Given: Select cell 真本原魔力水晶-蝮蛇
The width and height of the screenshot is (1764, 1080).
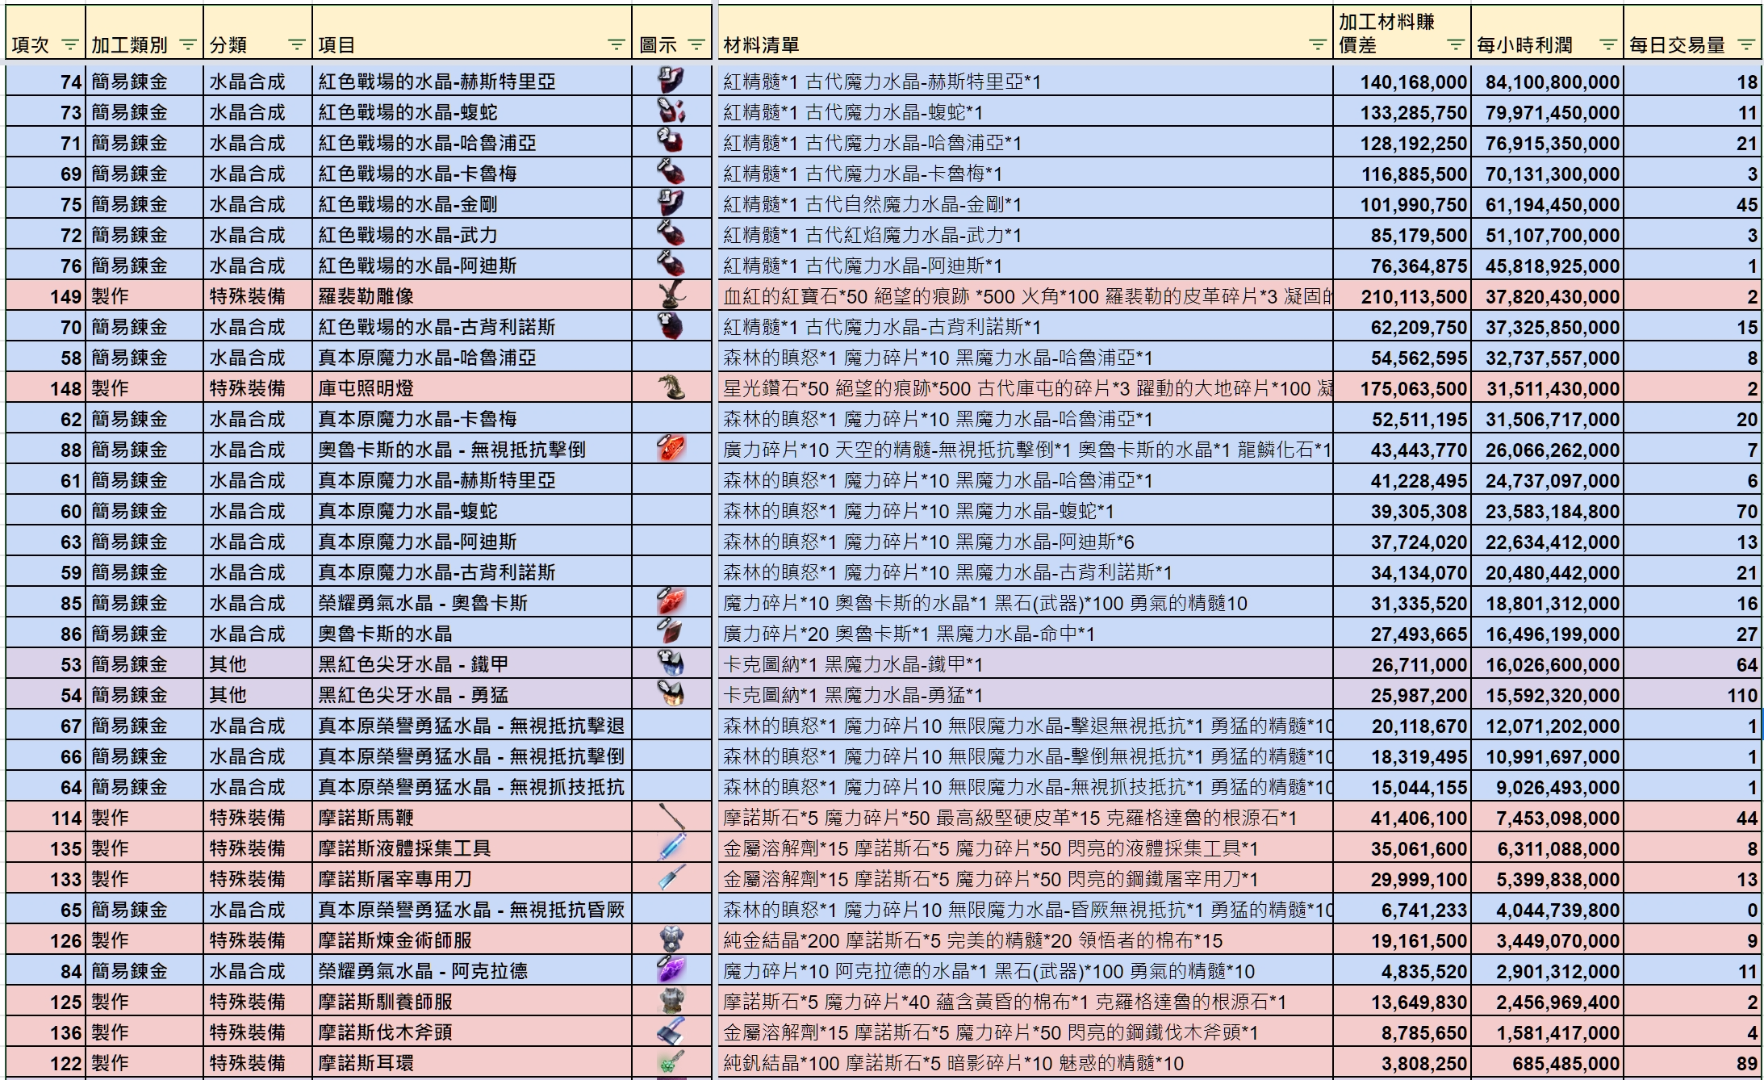Looking at the screenshot, I should (x=472, y=511).
